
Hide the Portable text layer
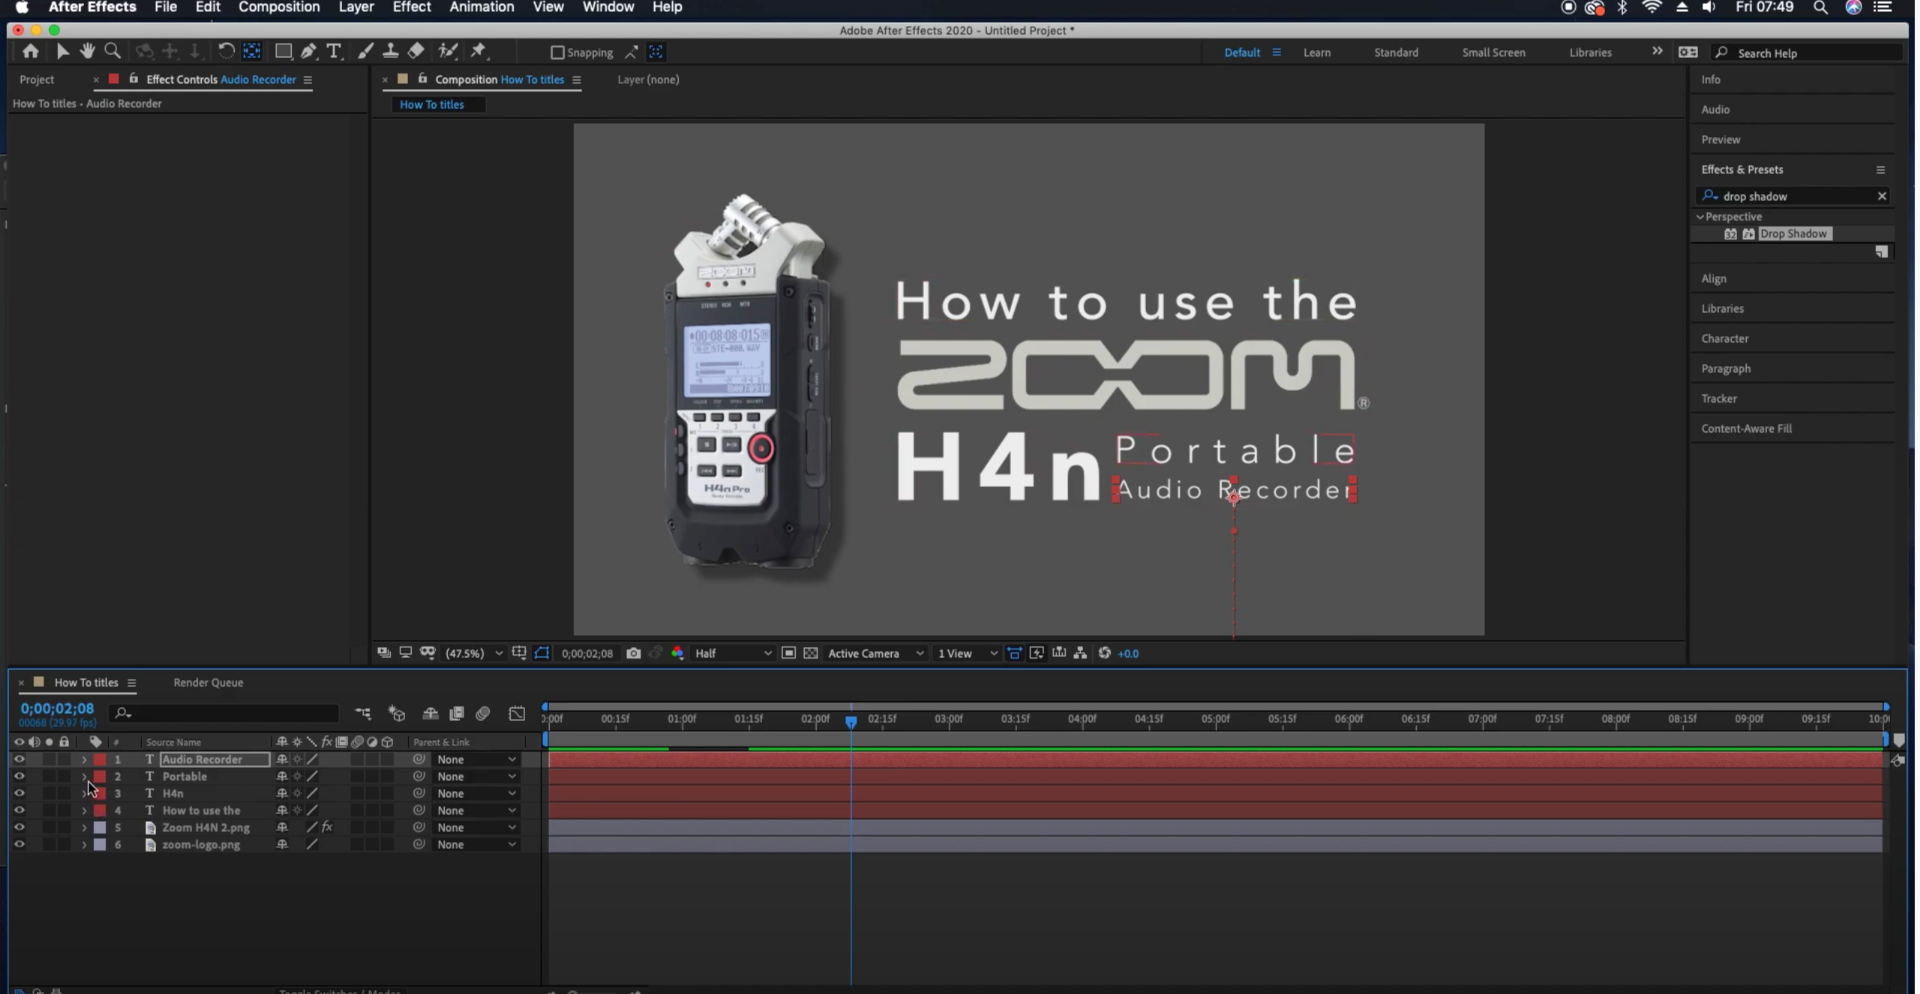click(x=19, y=777)
